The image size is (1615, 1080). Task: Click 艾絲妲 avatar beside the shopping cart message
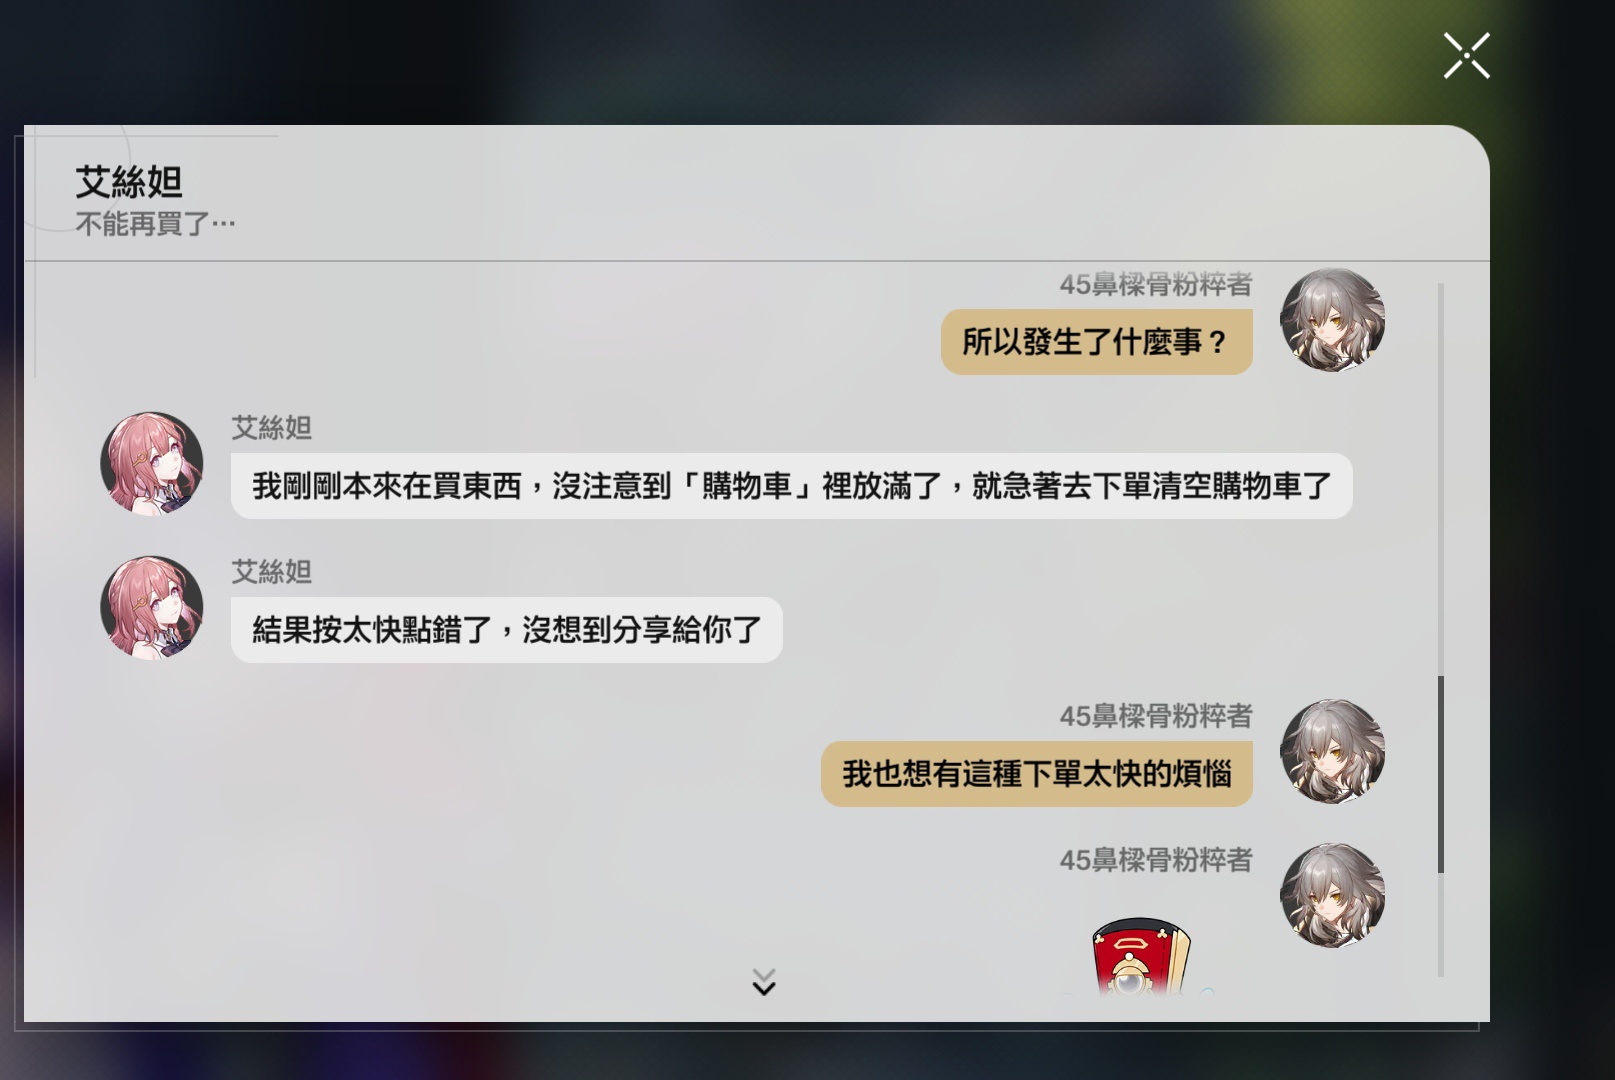(x=152, y=464)
